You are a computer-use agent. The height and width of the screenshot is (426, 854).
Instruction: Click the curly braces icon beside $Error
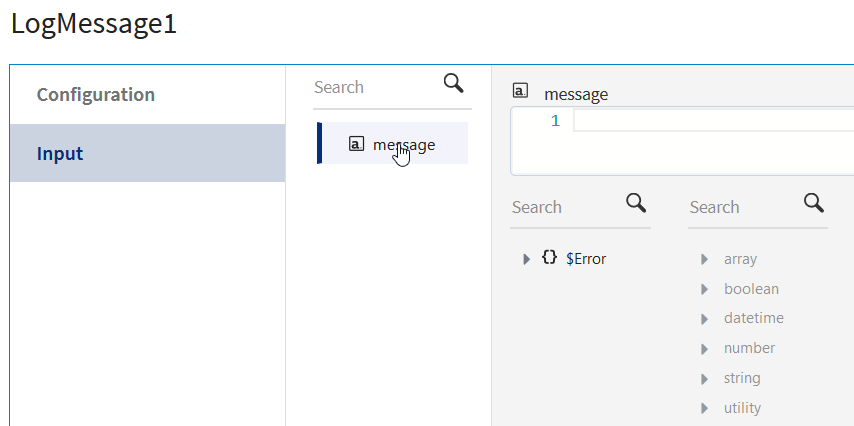(x=549, y=258)
